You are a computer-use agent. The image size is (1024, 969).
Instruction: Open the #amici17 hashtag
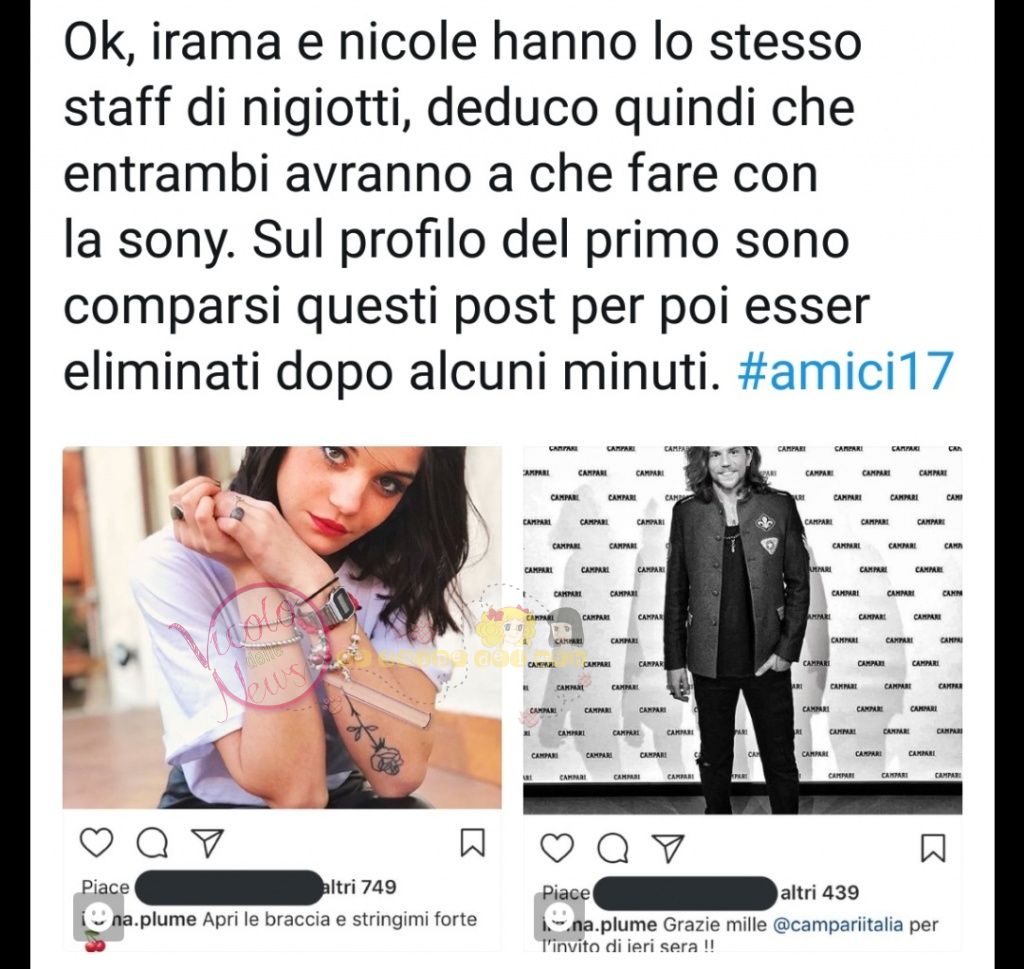click(x=846, y=372)
